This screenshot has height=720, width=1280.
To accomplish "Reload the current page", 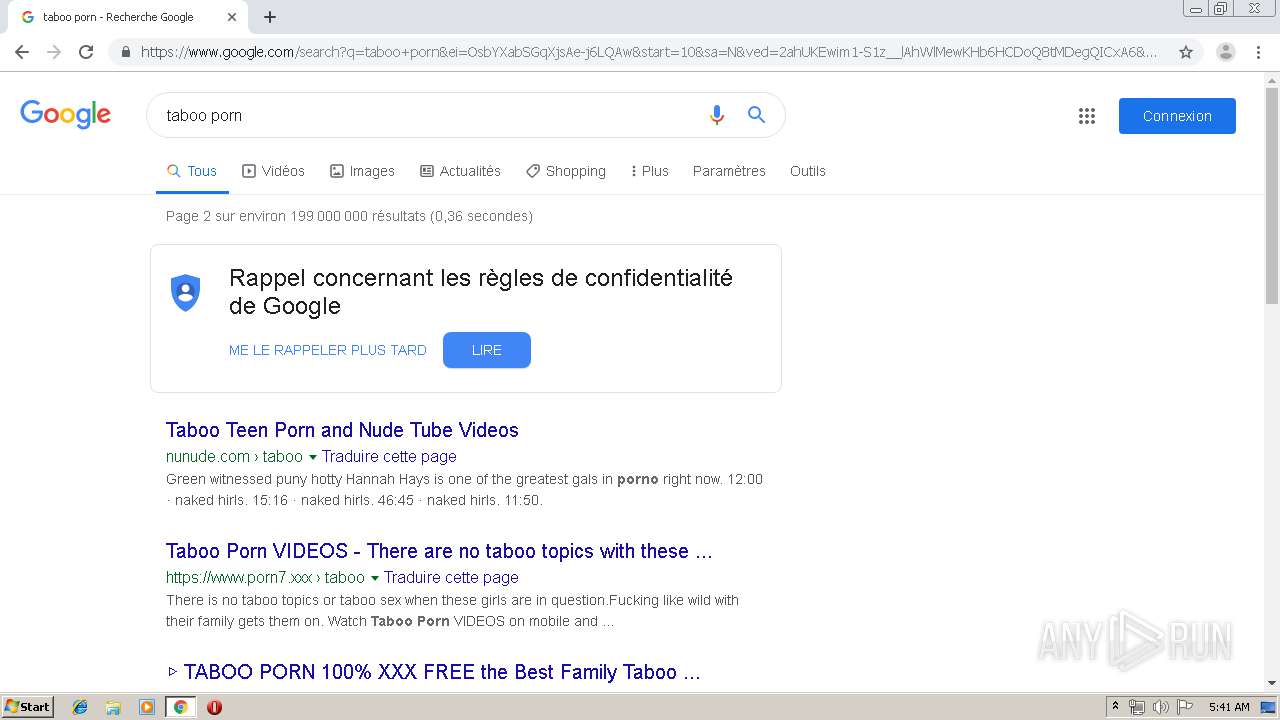I will point(86,52).
